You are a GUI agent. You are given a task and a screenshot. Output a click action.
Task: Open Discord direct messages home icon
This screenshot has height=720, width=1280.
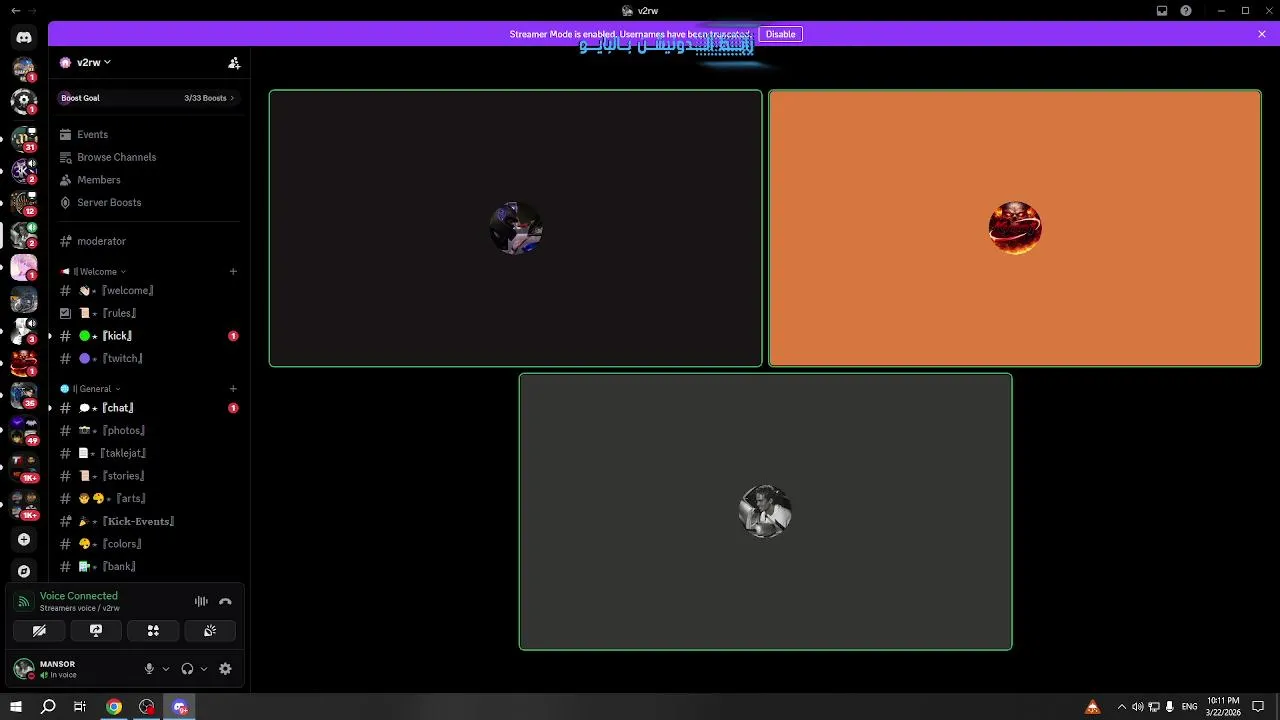24,37
